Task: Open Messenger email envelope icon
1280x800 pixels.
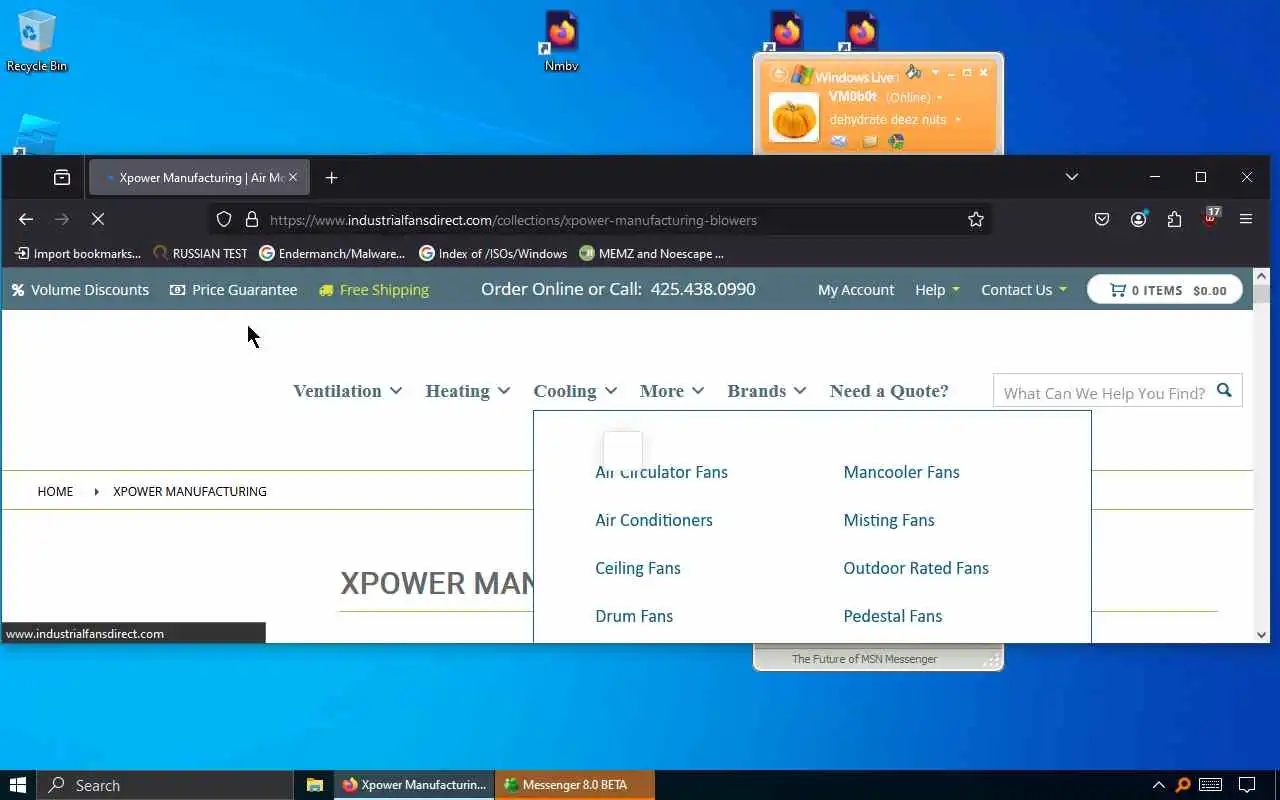Action: point(839,142)
